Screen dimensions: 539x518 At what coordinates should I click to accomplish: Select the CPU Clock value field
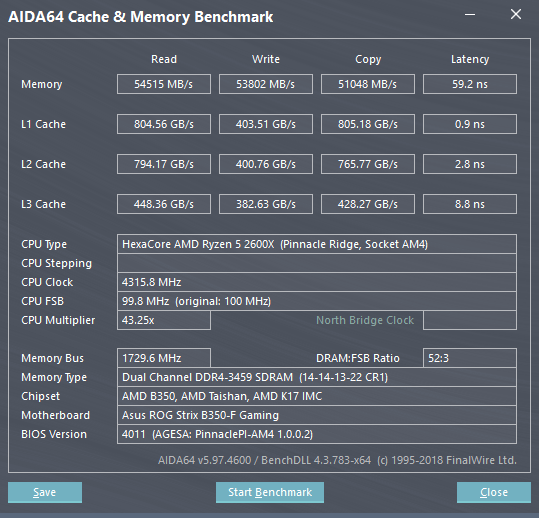pyautogui.click(x=317, y=282)
